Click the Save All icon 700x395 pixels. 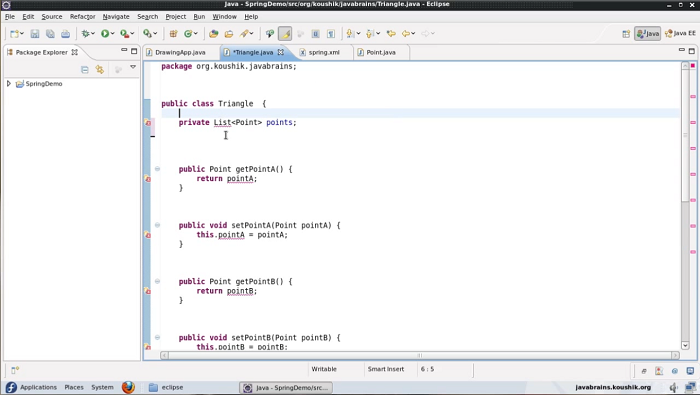pyautogui.click(x=50, y=33)
